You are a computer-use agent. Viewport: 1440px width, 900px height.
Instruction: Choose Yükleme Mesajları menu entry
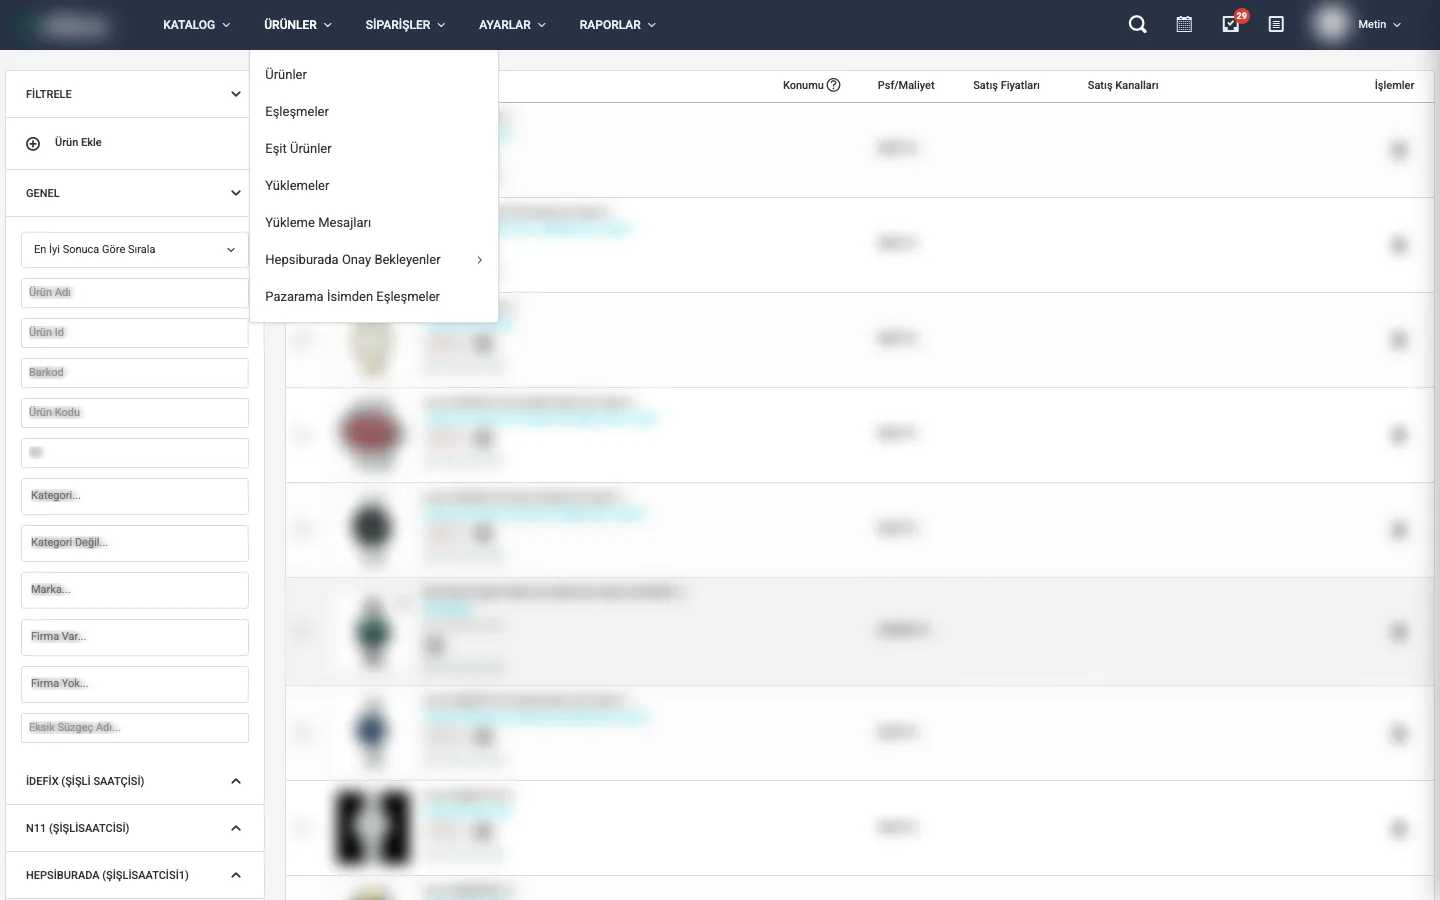(318, 223)
